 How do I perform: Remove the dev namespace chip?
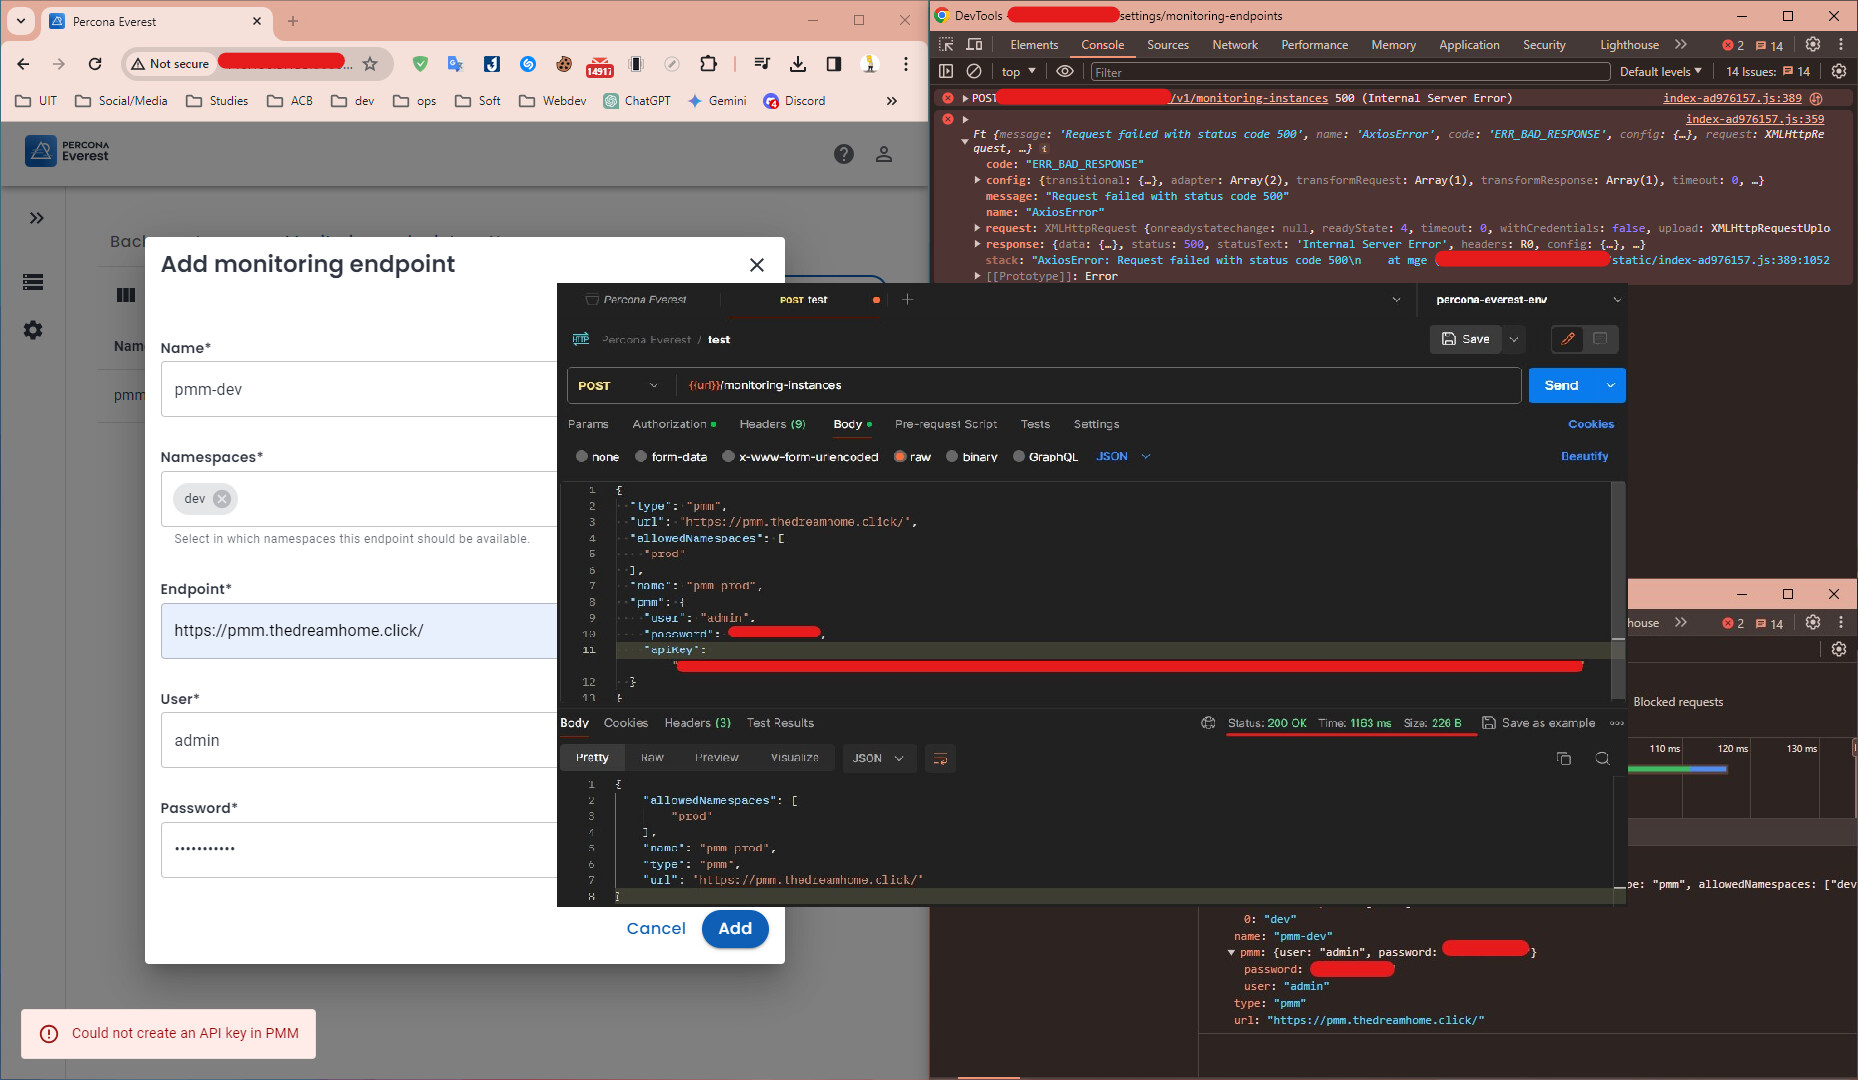[222, 499]
